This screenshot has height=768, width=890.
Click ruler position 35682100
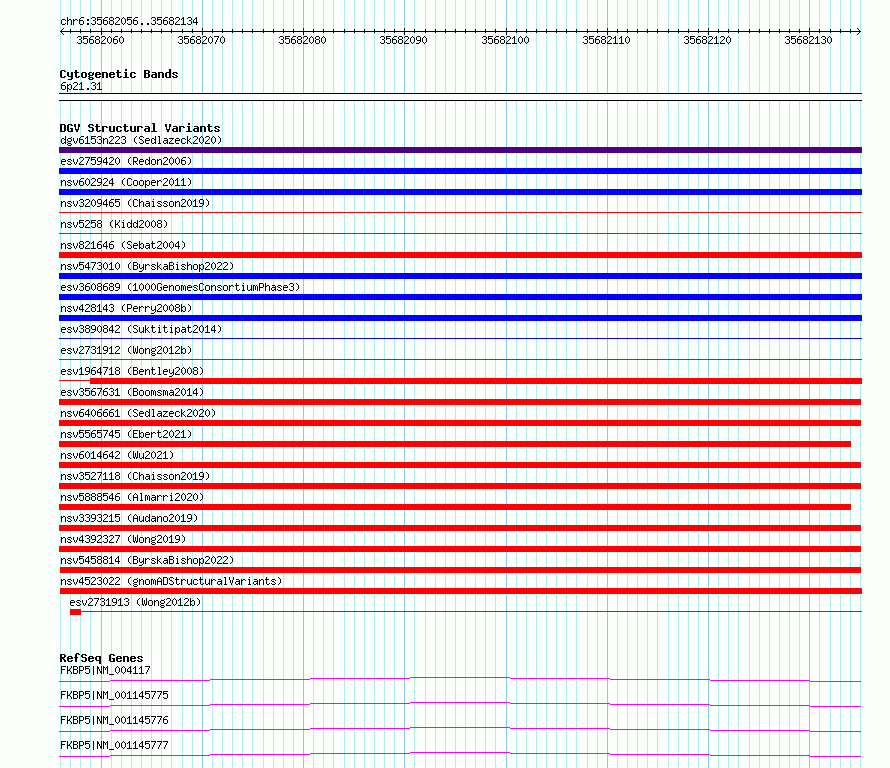pos(505,40)
